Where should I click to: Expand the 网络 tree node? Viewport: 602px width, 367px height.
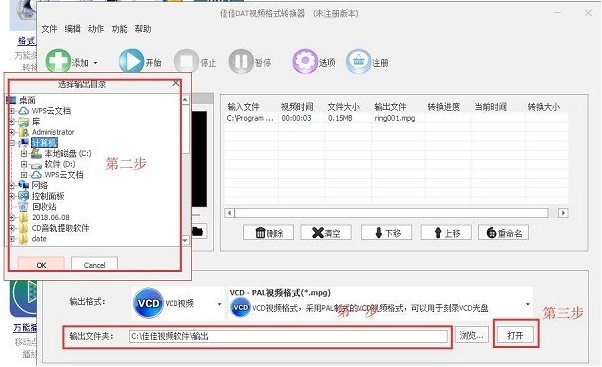point(12,185)
